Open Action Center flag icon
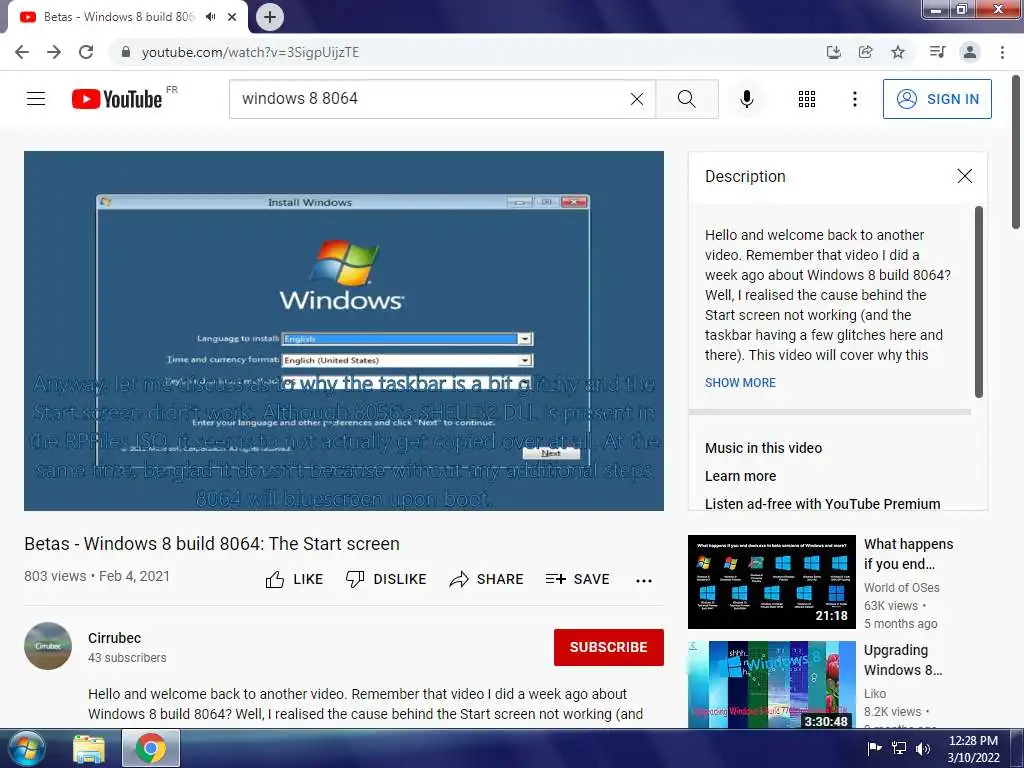Viewport: 1024px width, 768px height. pyautogui.click(x=874, y=748)
